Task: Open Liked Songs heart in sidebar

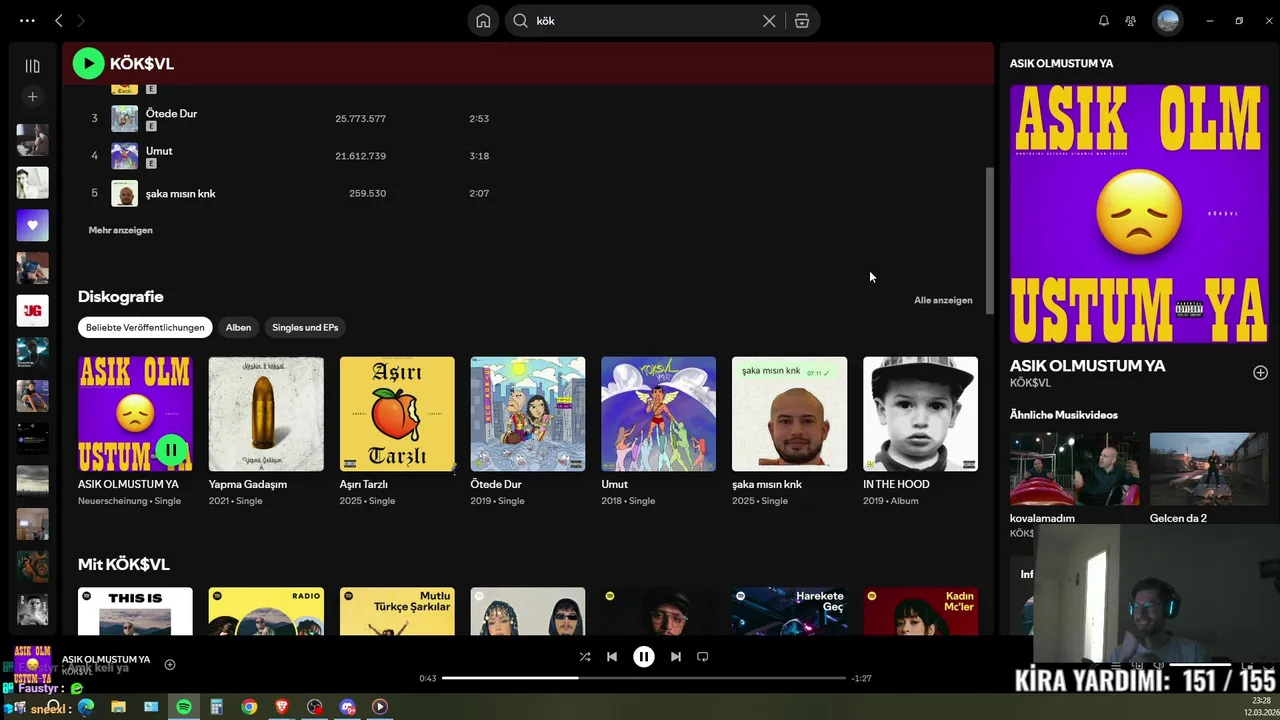Action: pyautogui.click(x=32, y=225)
